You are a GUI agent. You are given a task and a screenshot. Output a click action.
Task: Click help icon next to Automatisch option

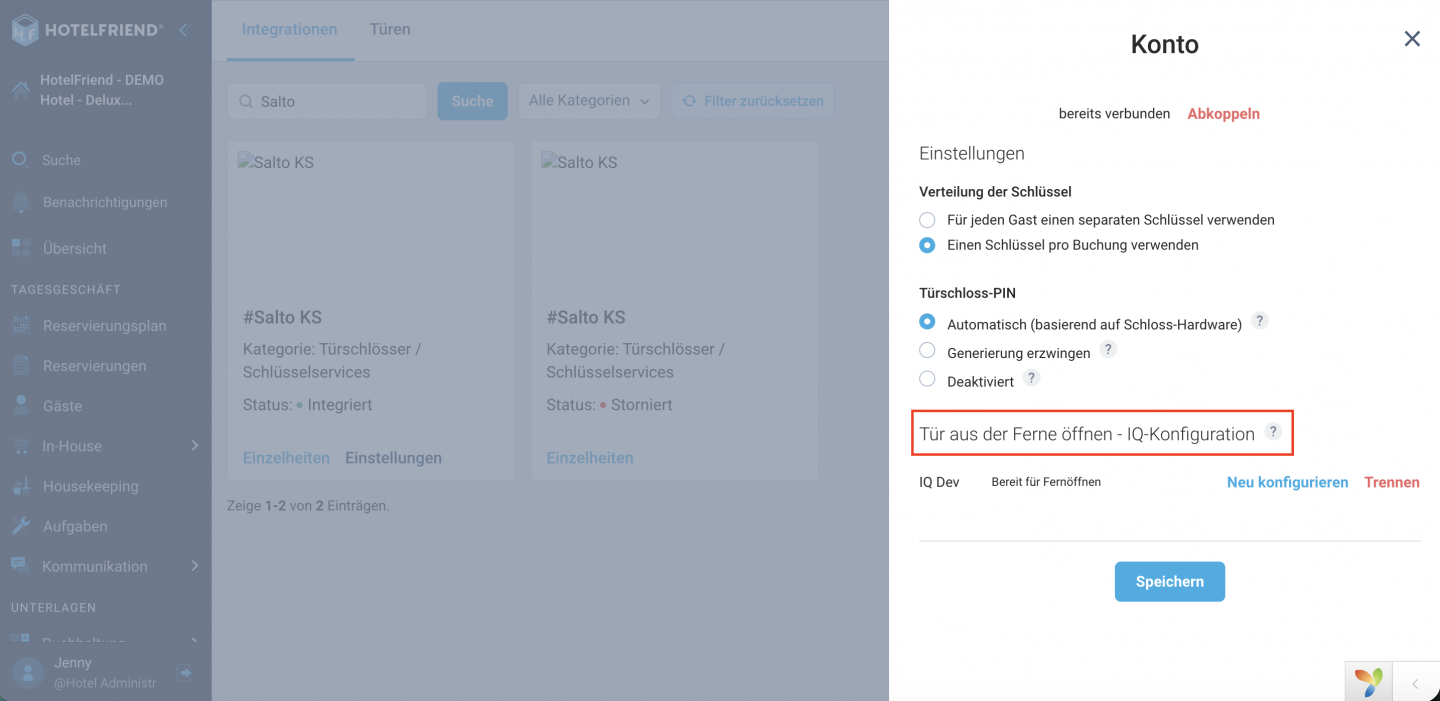(1260, 321)
